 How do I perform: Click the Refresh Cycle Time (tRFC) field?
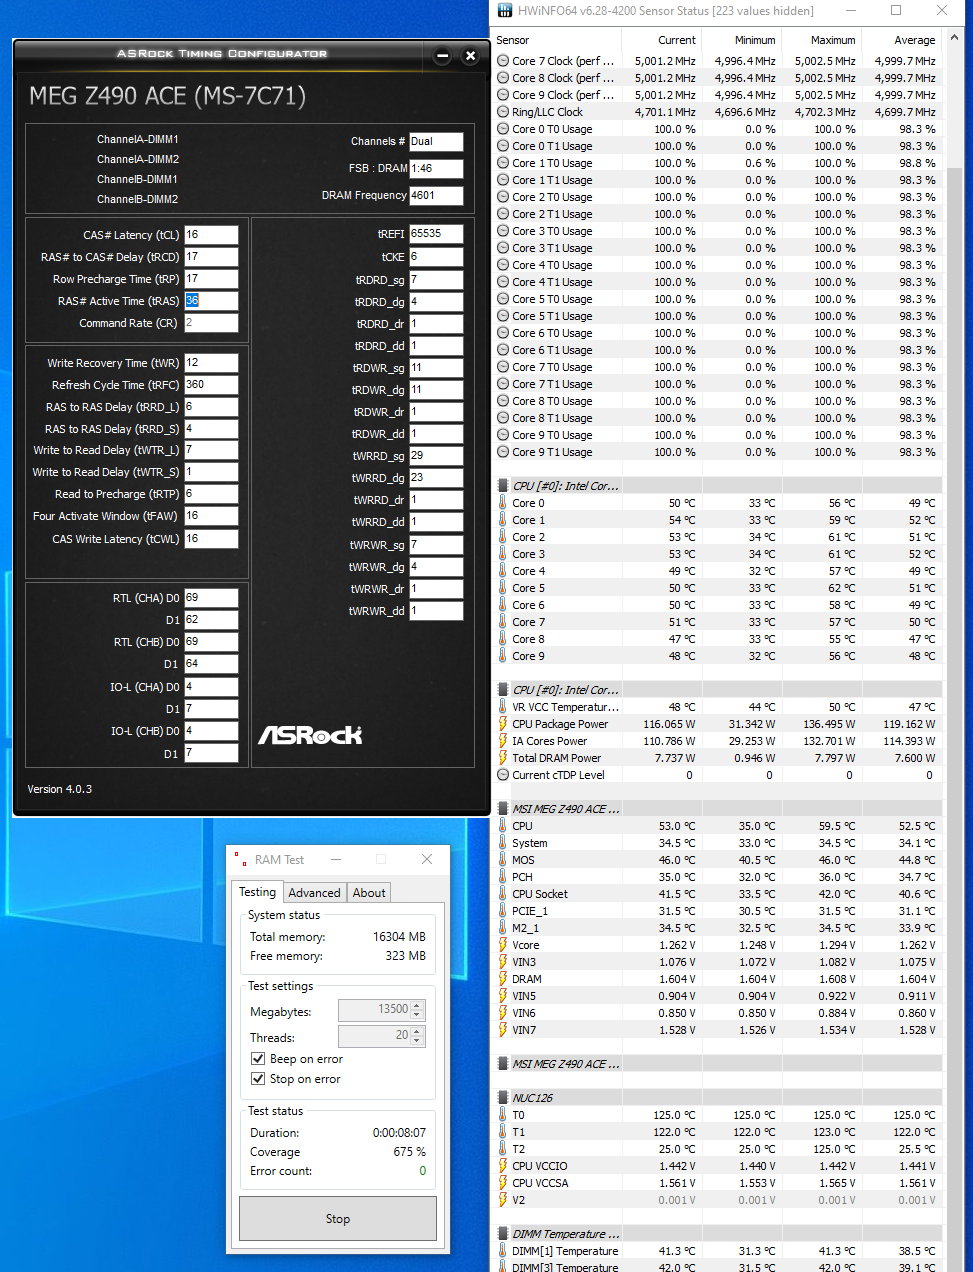pyautogui.click(x=211, y=385)
